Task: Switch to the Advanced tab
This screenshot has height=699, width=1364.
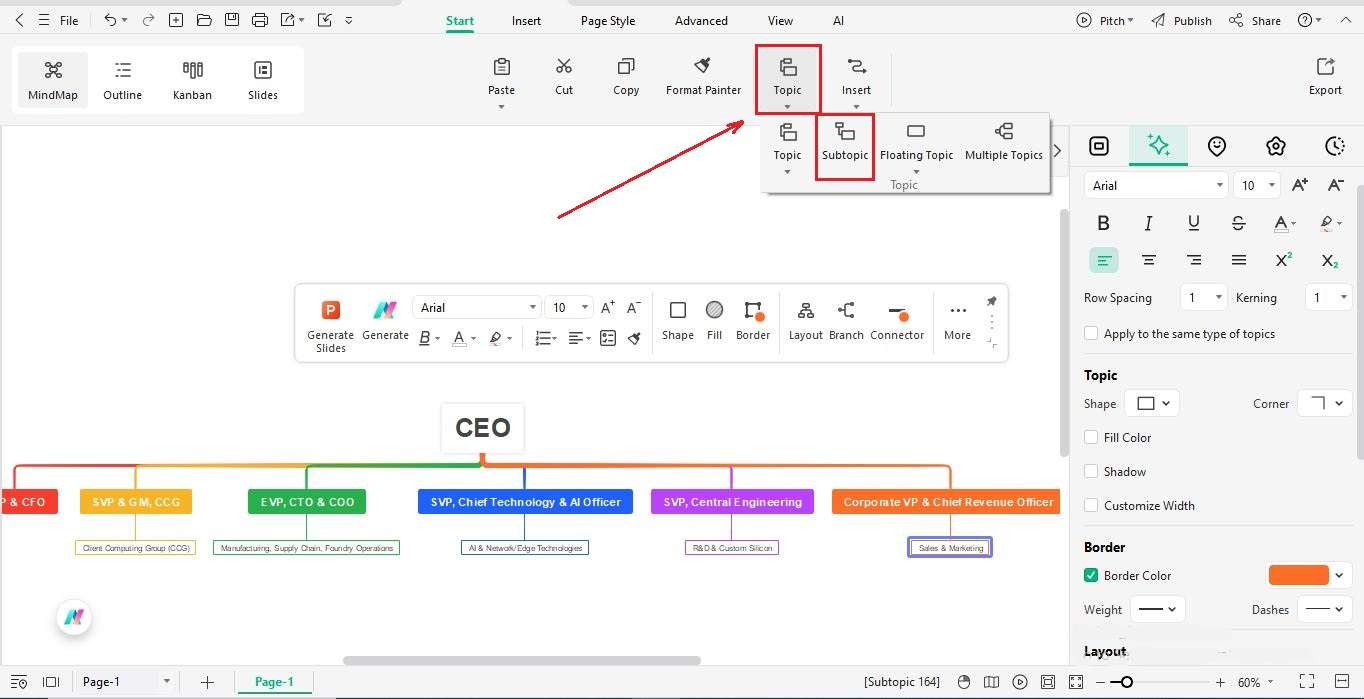Action: (701, 20)
